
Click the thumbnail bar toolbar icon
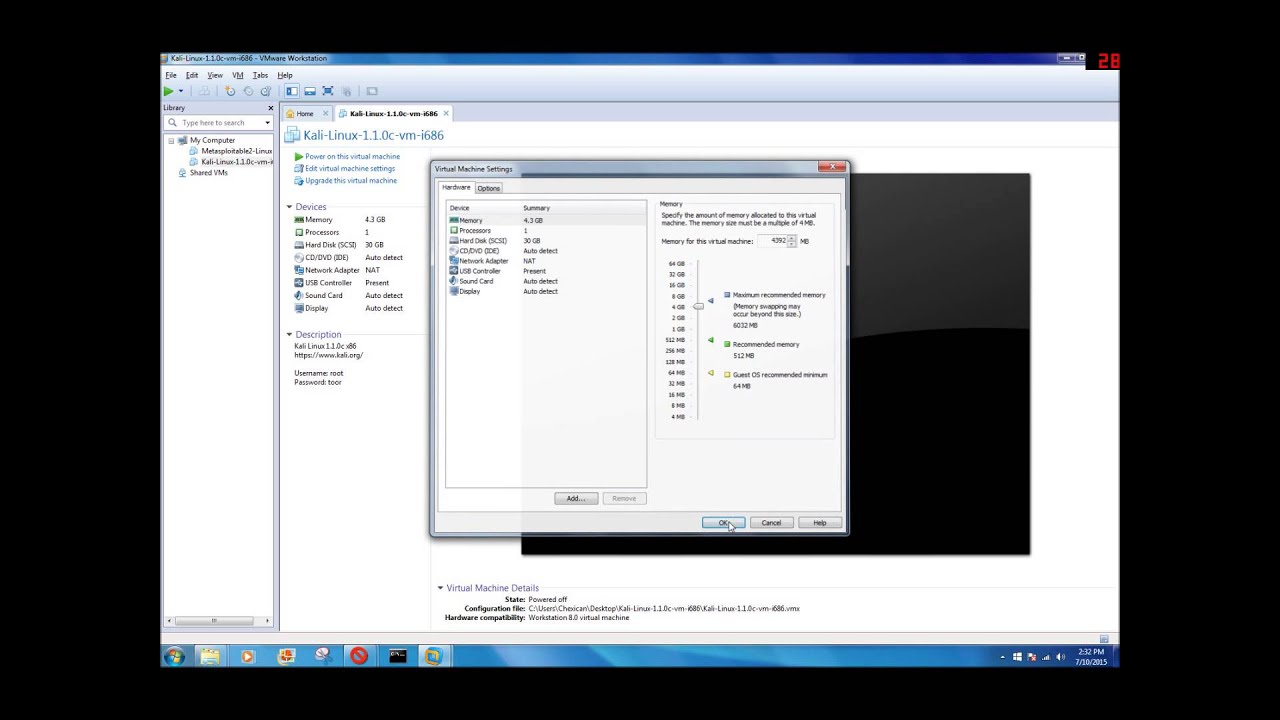310,91
